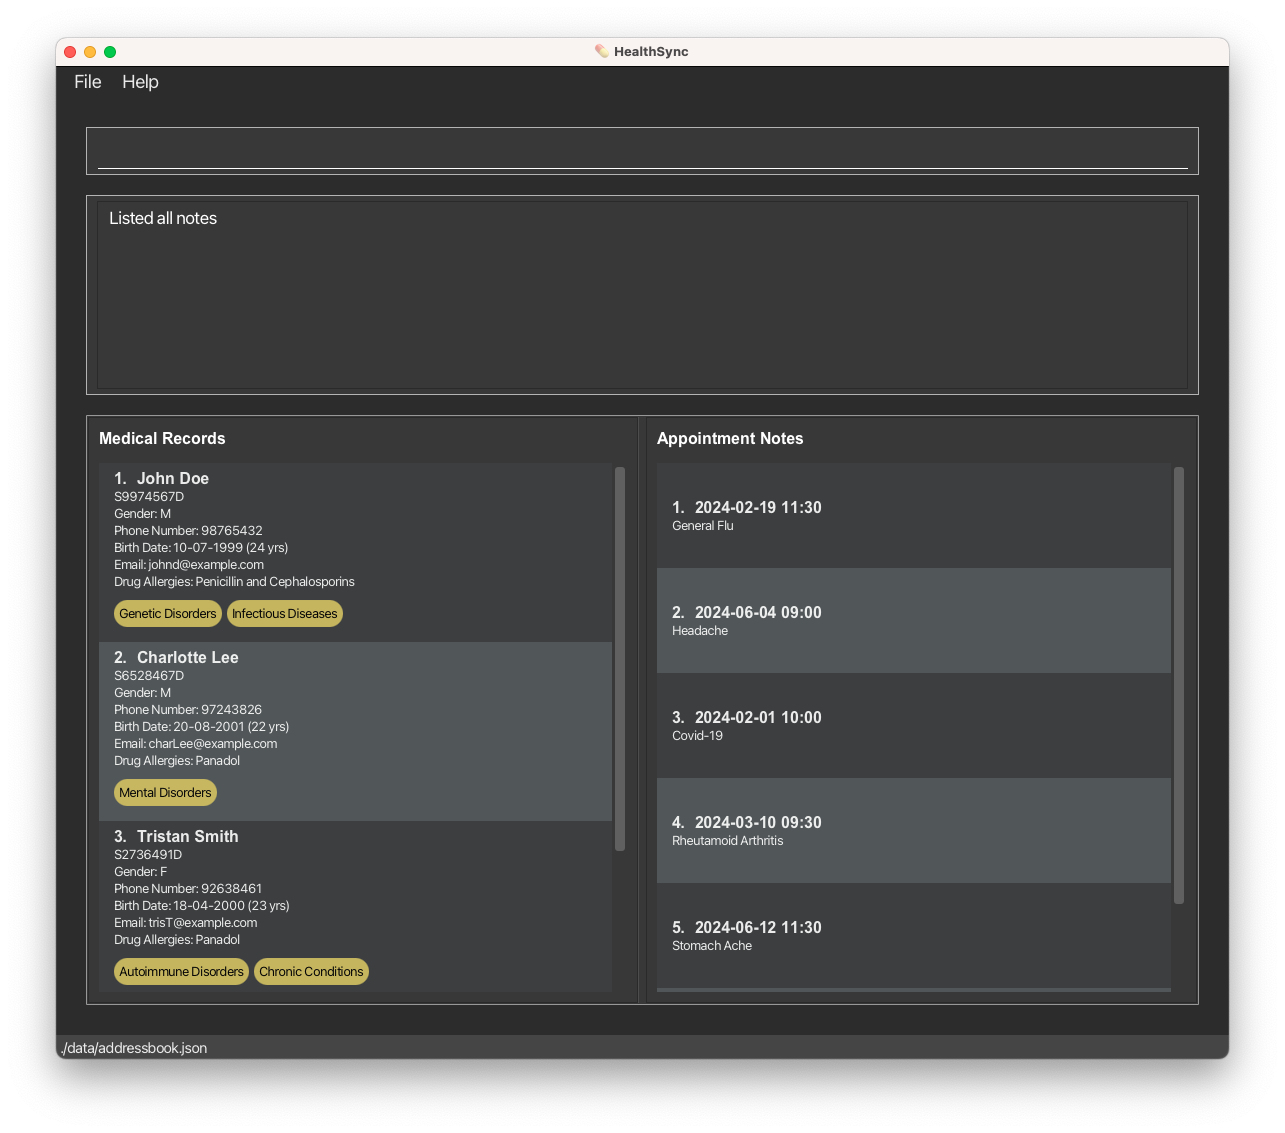Select the Headache appointment note
Viewport: 1285px width, 1133px height.
click(x=914, y=621)
